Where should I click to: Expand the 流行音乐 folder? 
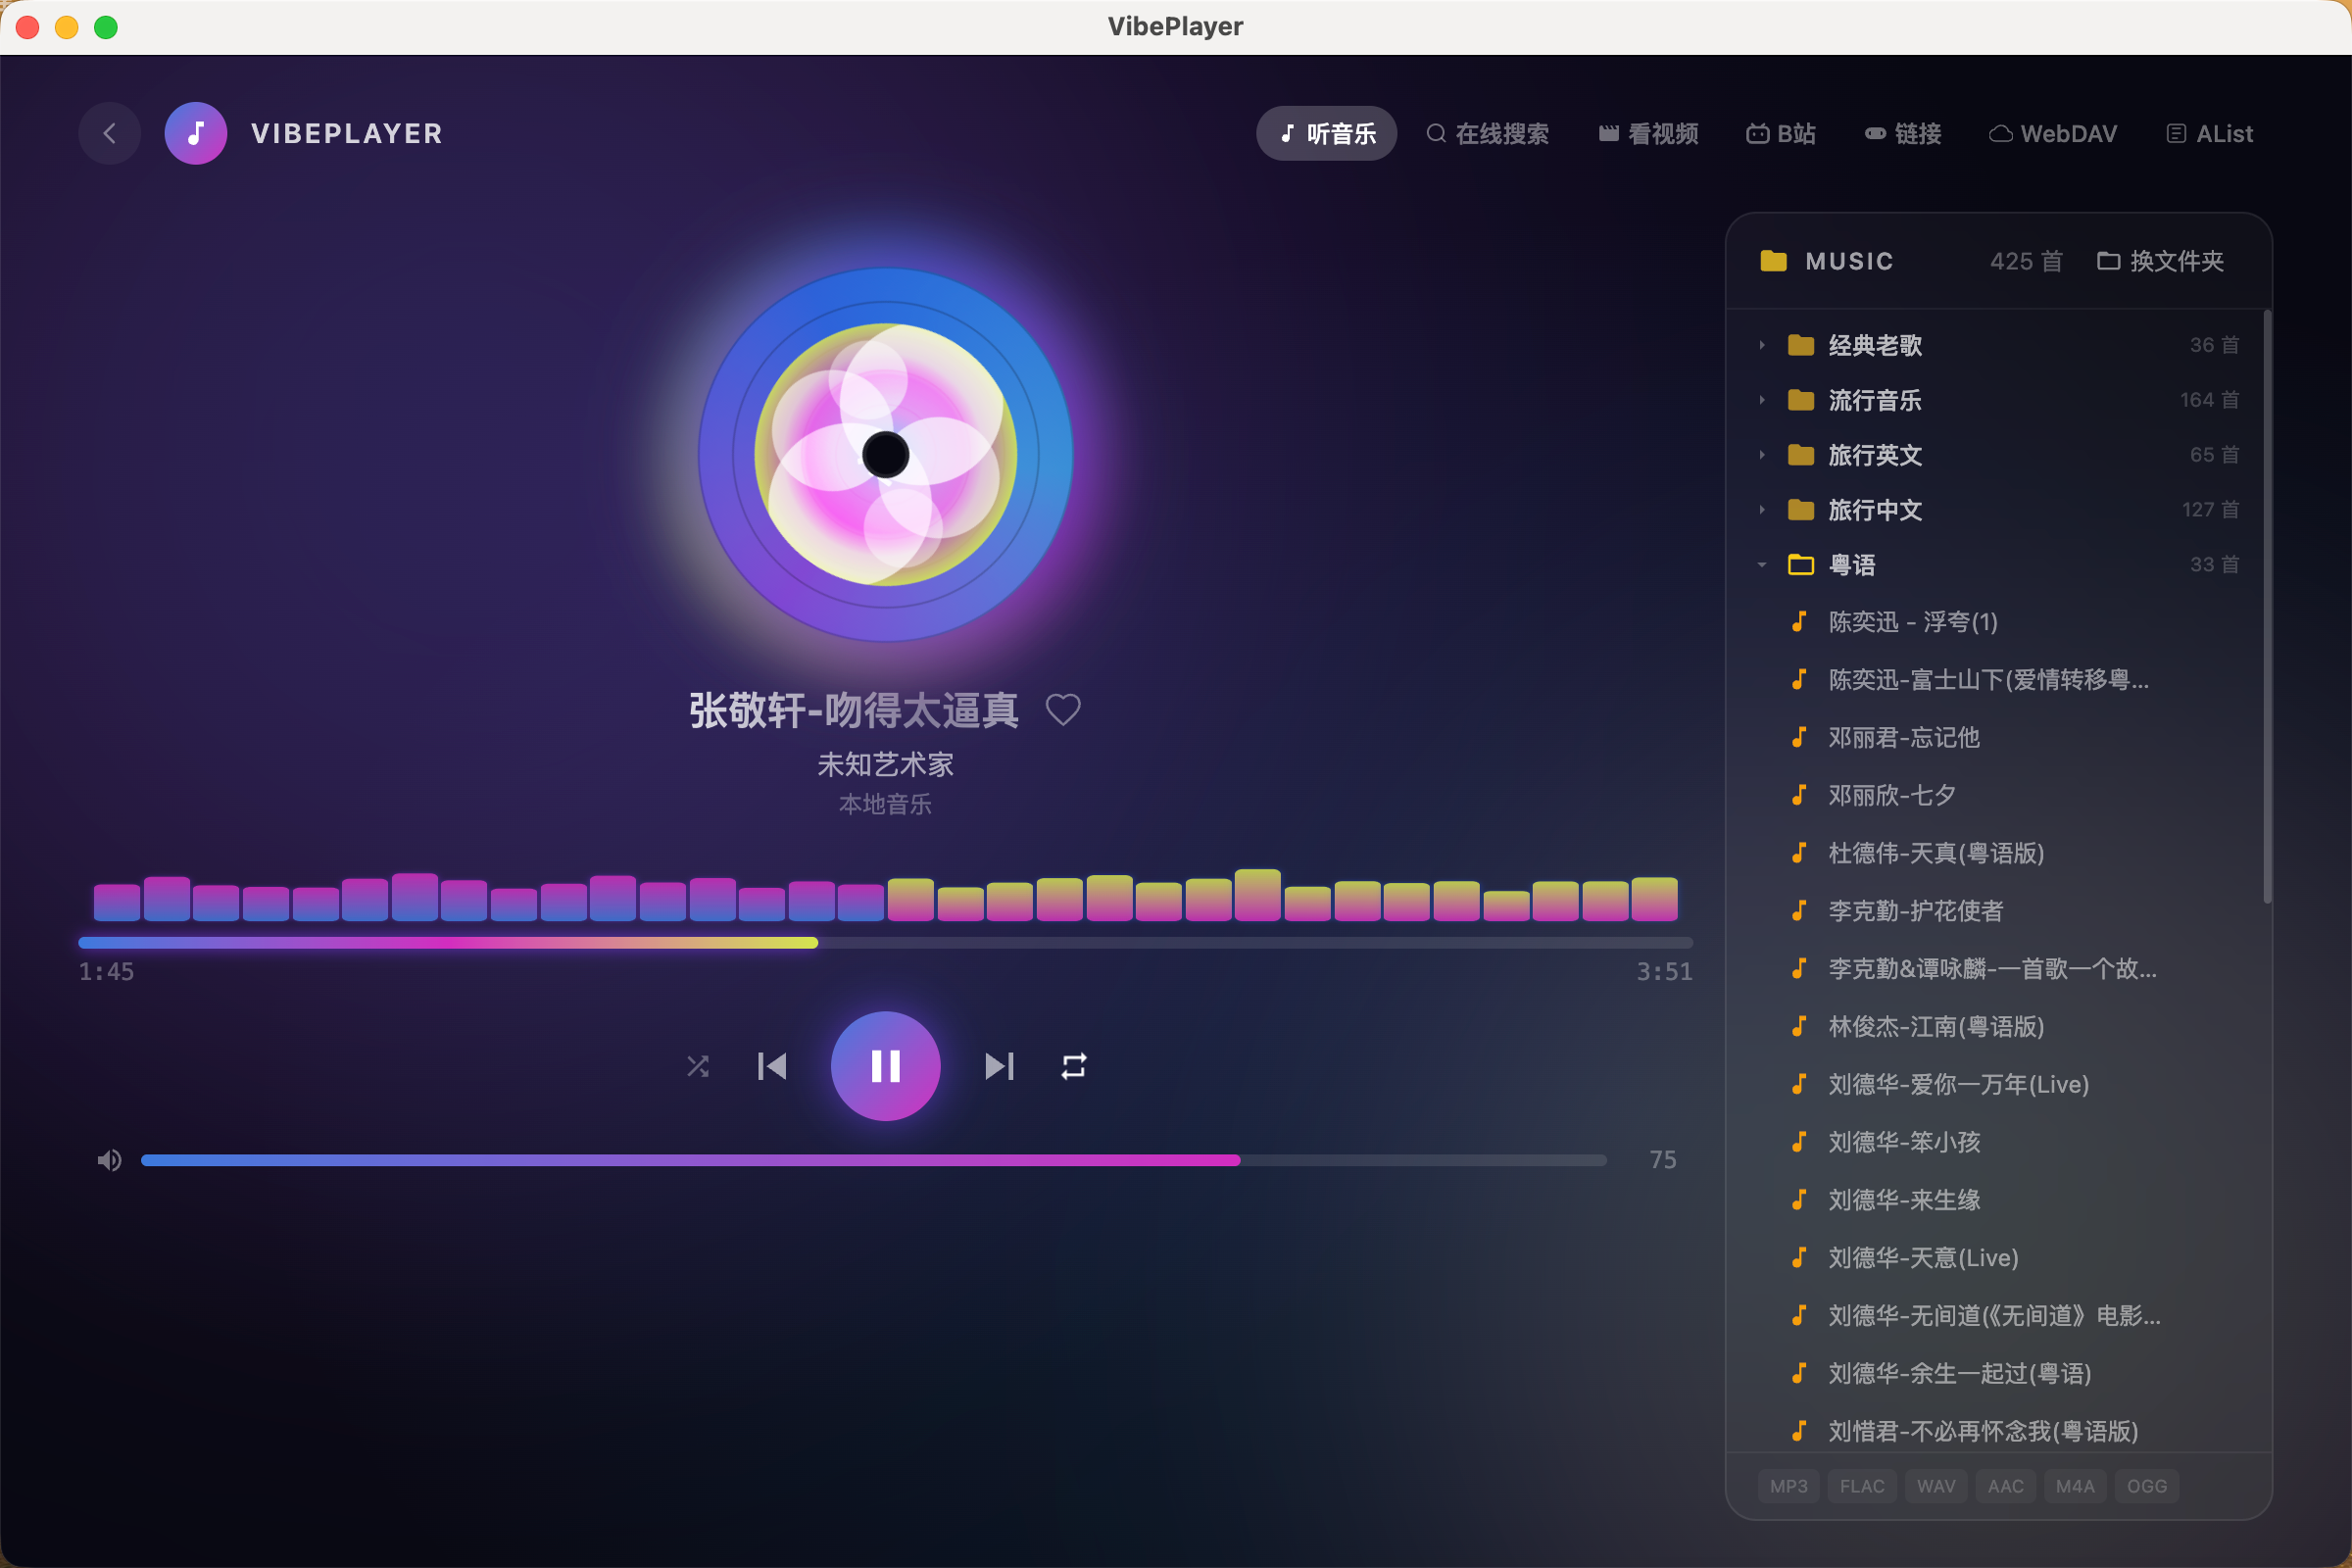click(1761, 399)
